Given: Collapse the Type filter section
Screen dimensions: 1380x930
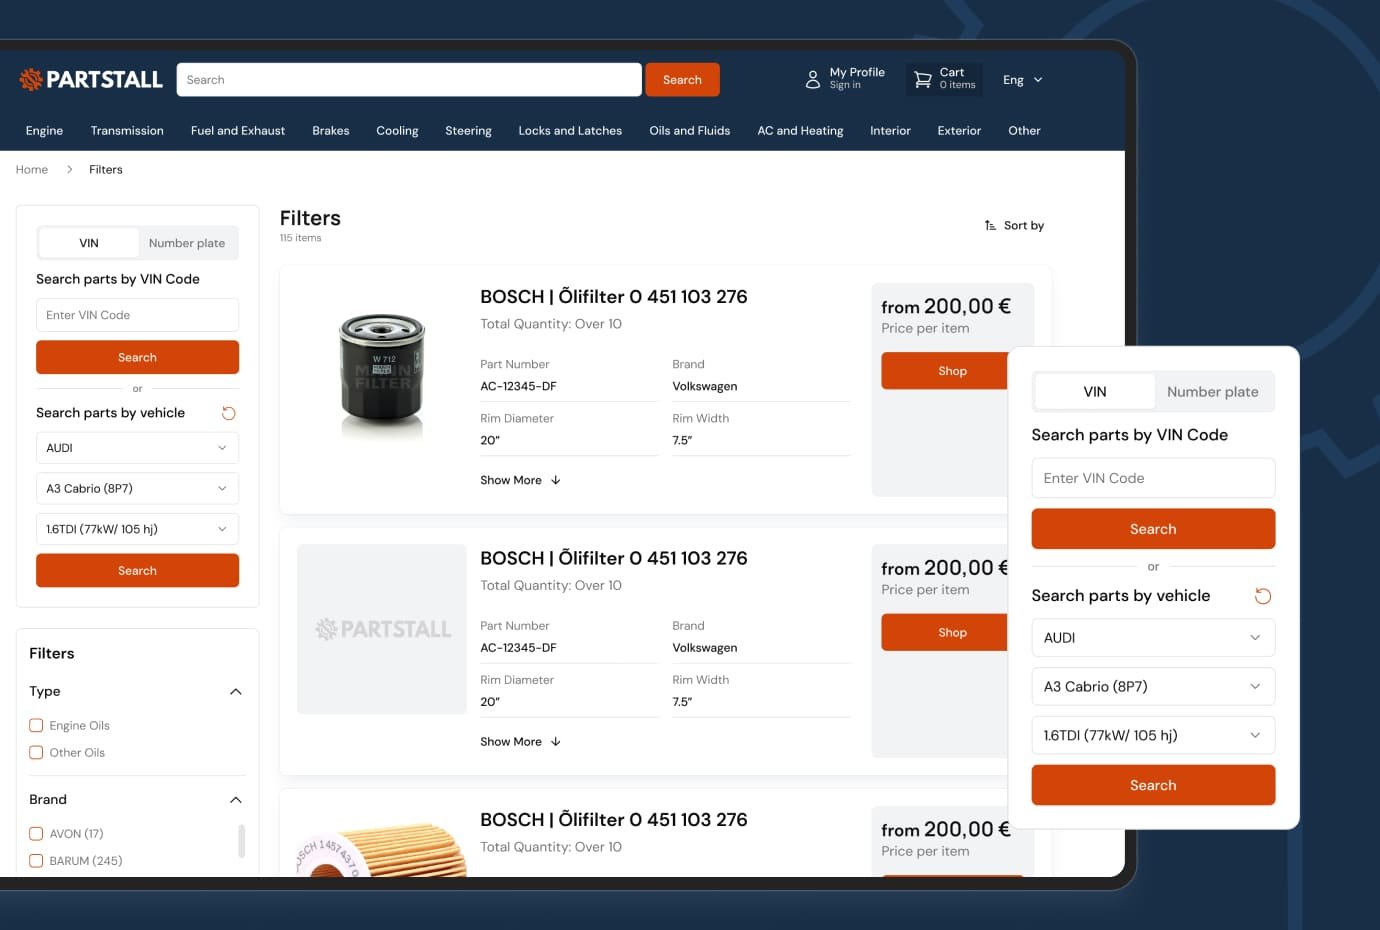Looking at the screenshot, I should (236, 692).
